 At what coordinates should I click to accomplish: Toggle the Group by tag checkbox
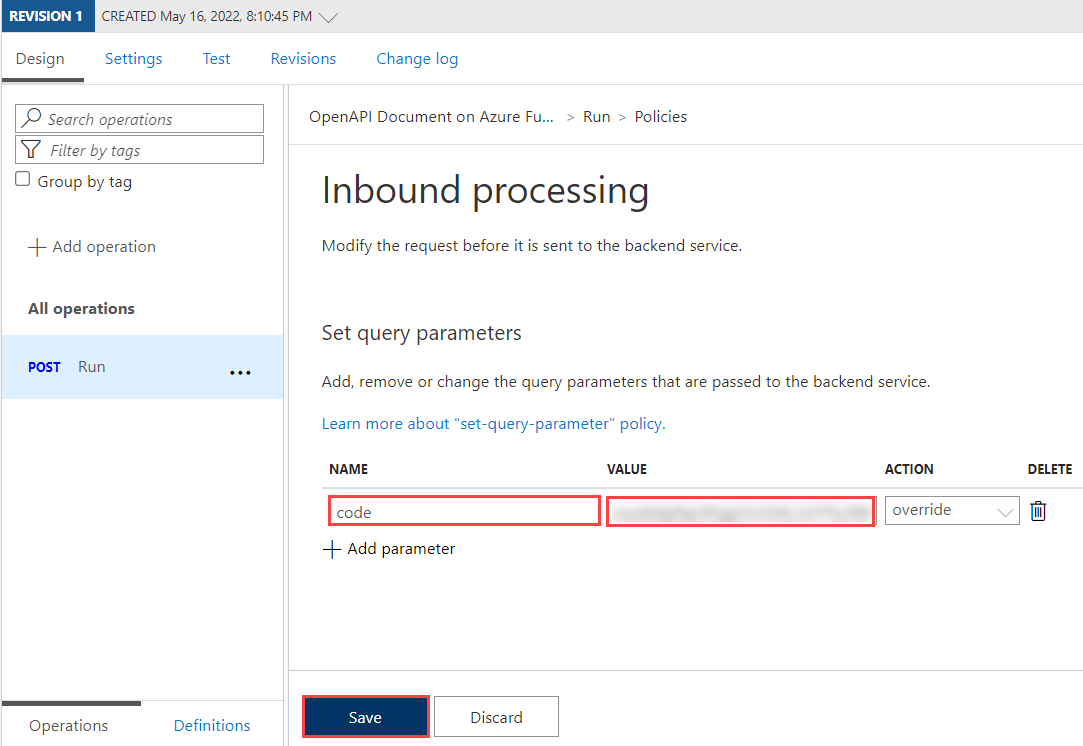[23, 179]
